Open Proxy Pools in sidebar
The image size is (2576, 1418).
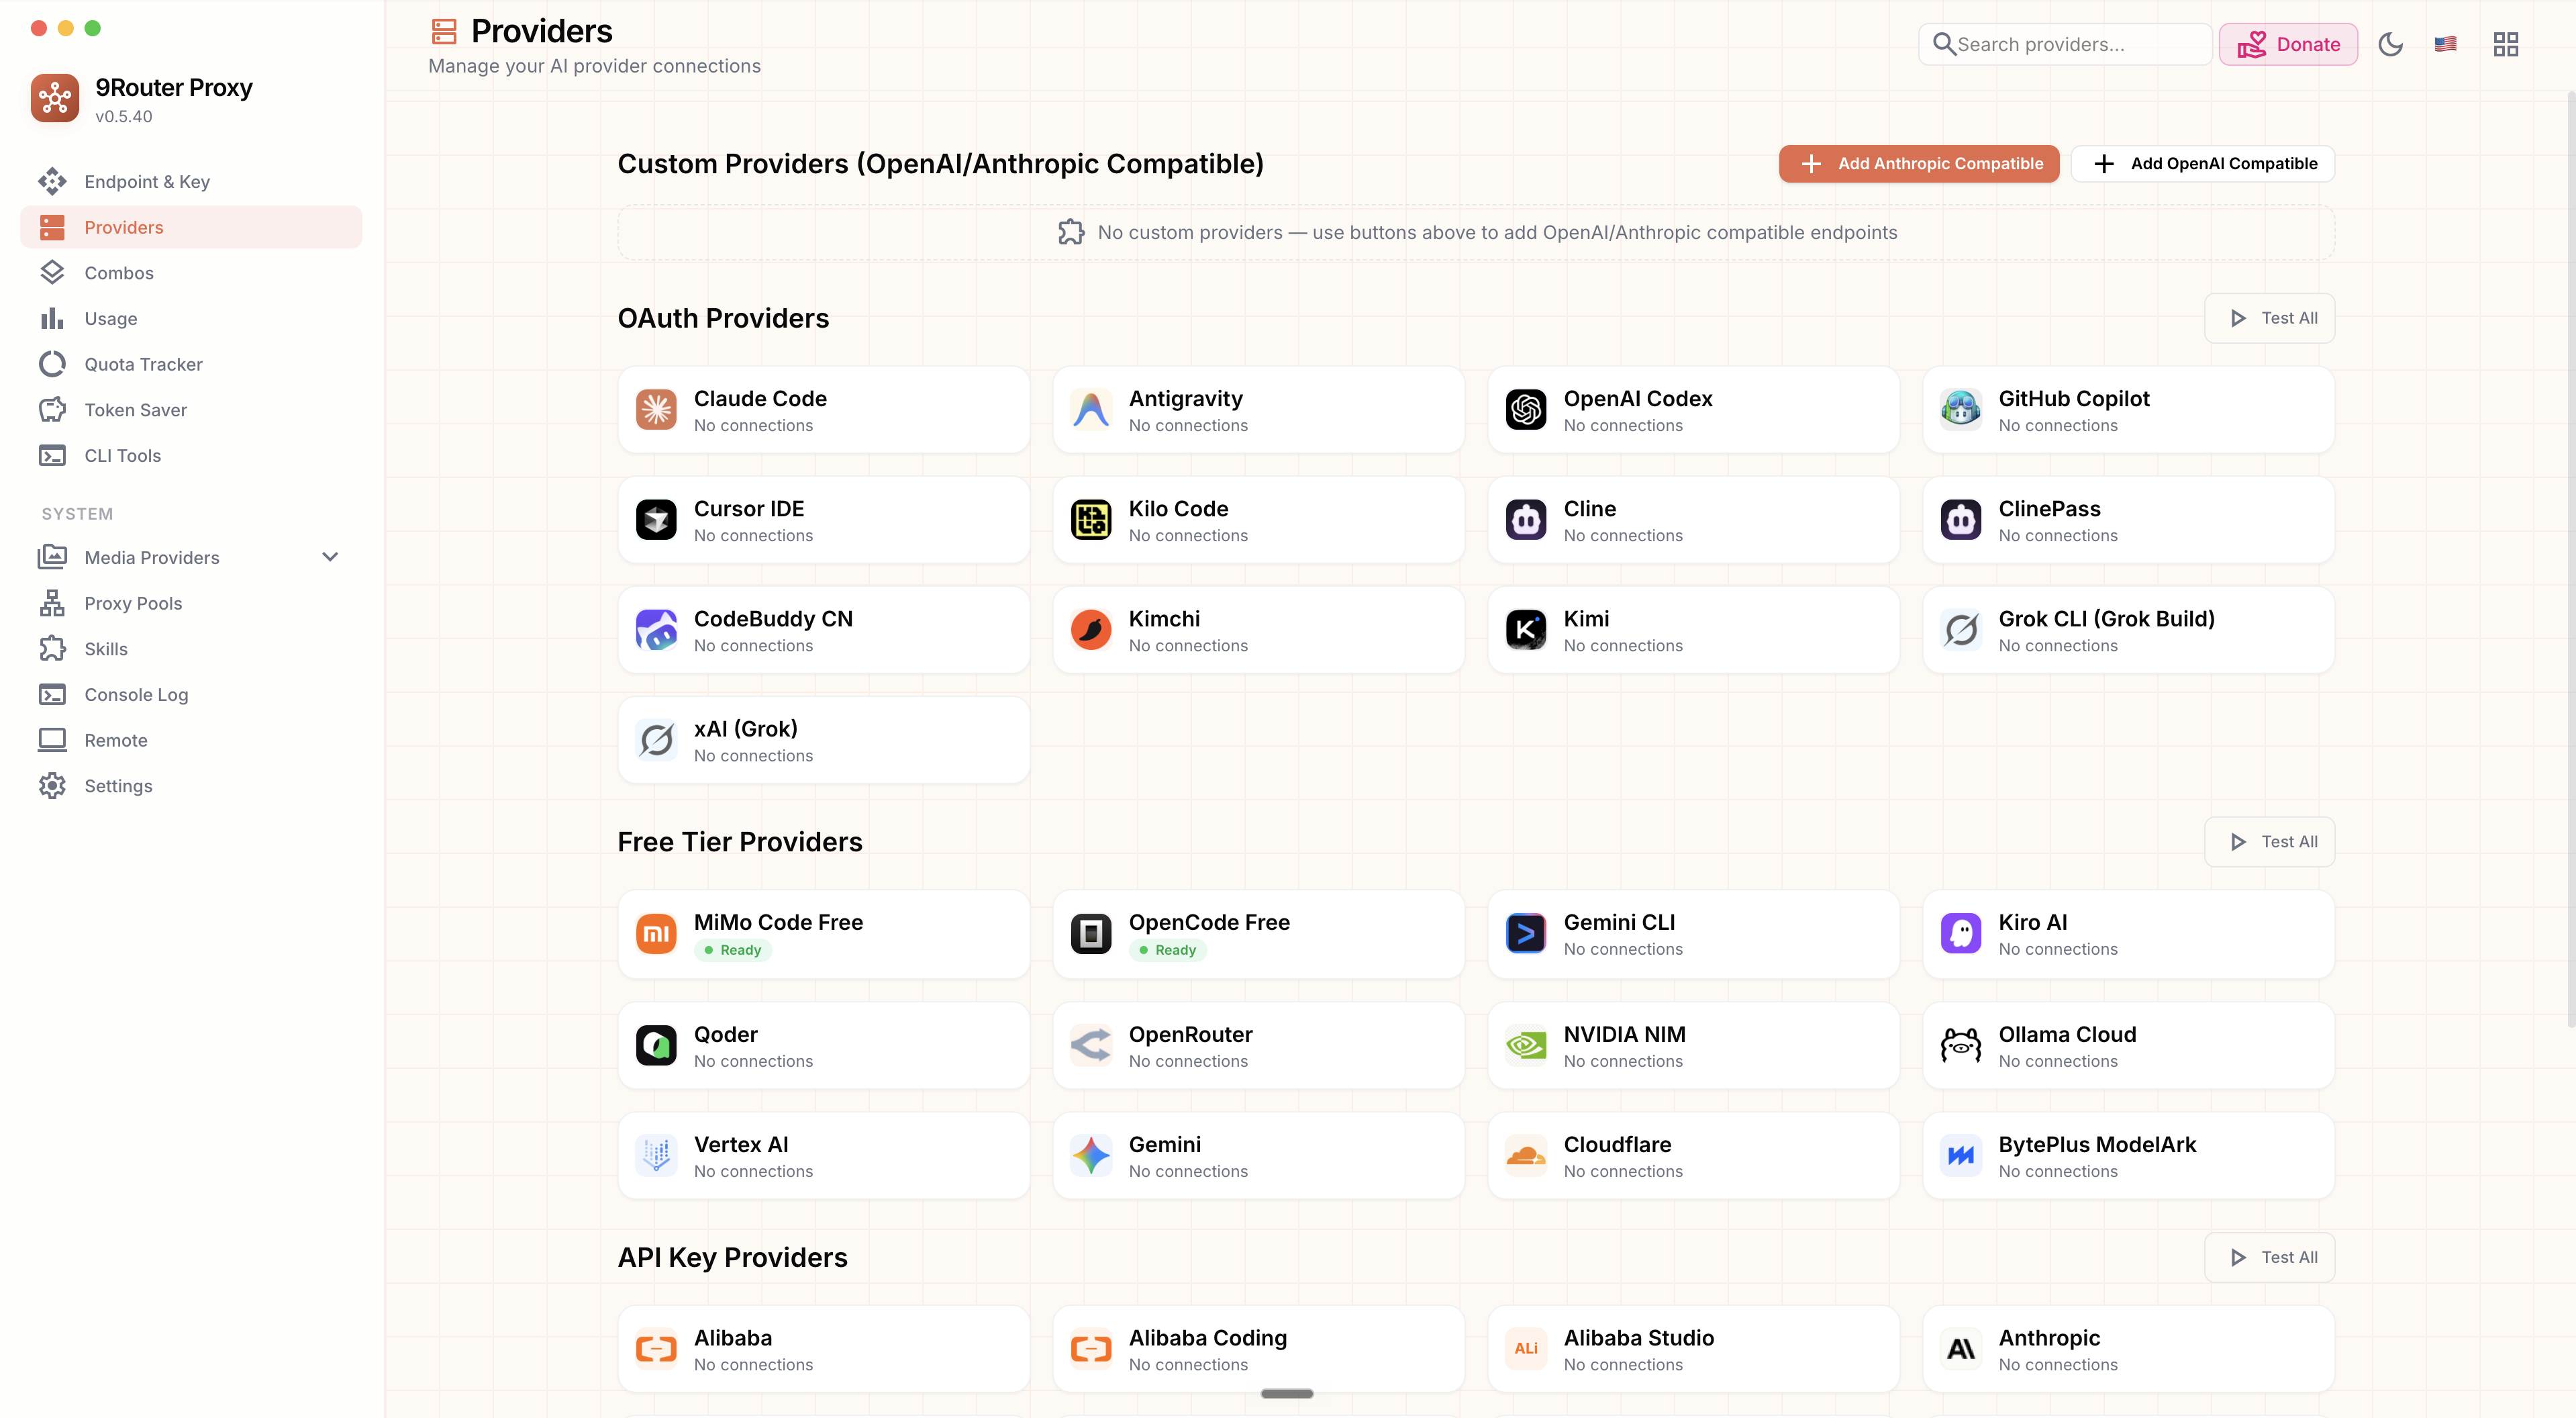[x=191, y=603]
